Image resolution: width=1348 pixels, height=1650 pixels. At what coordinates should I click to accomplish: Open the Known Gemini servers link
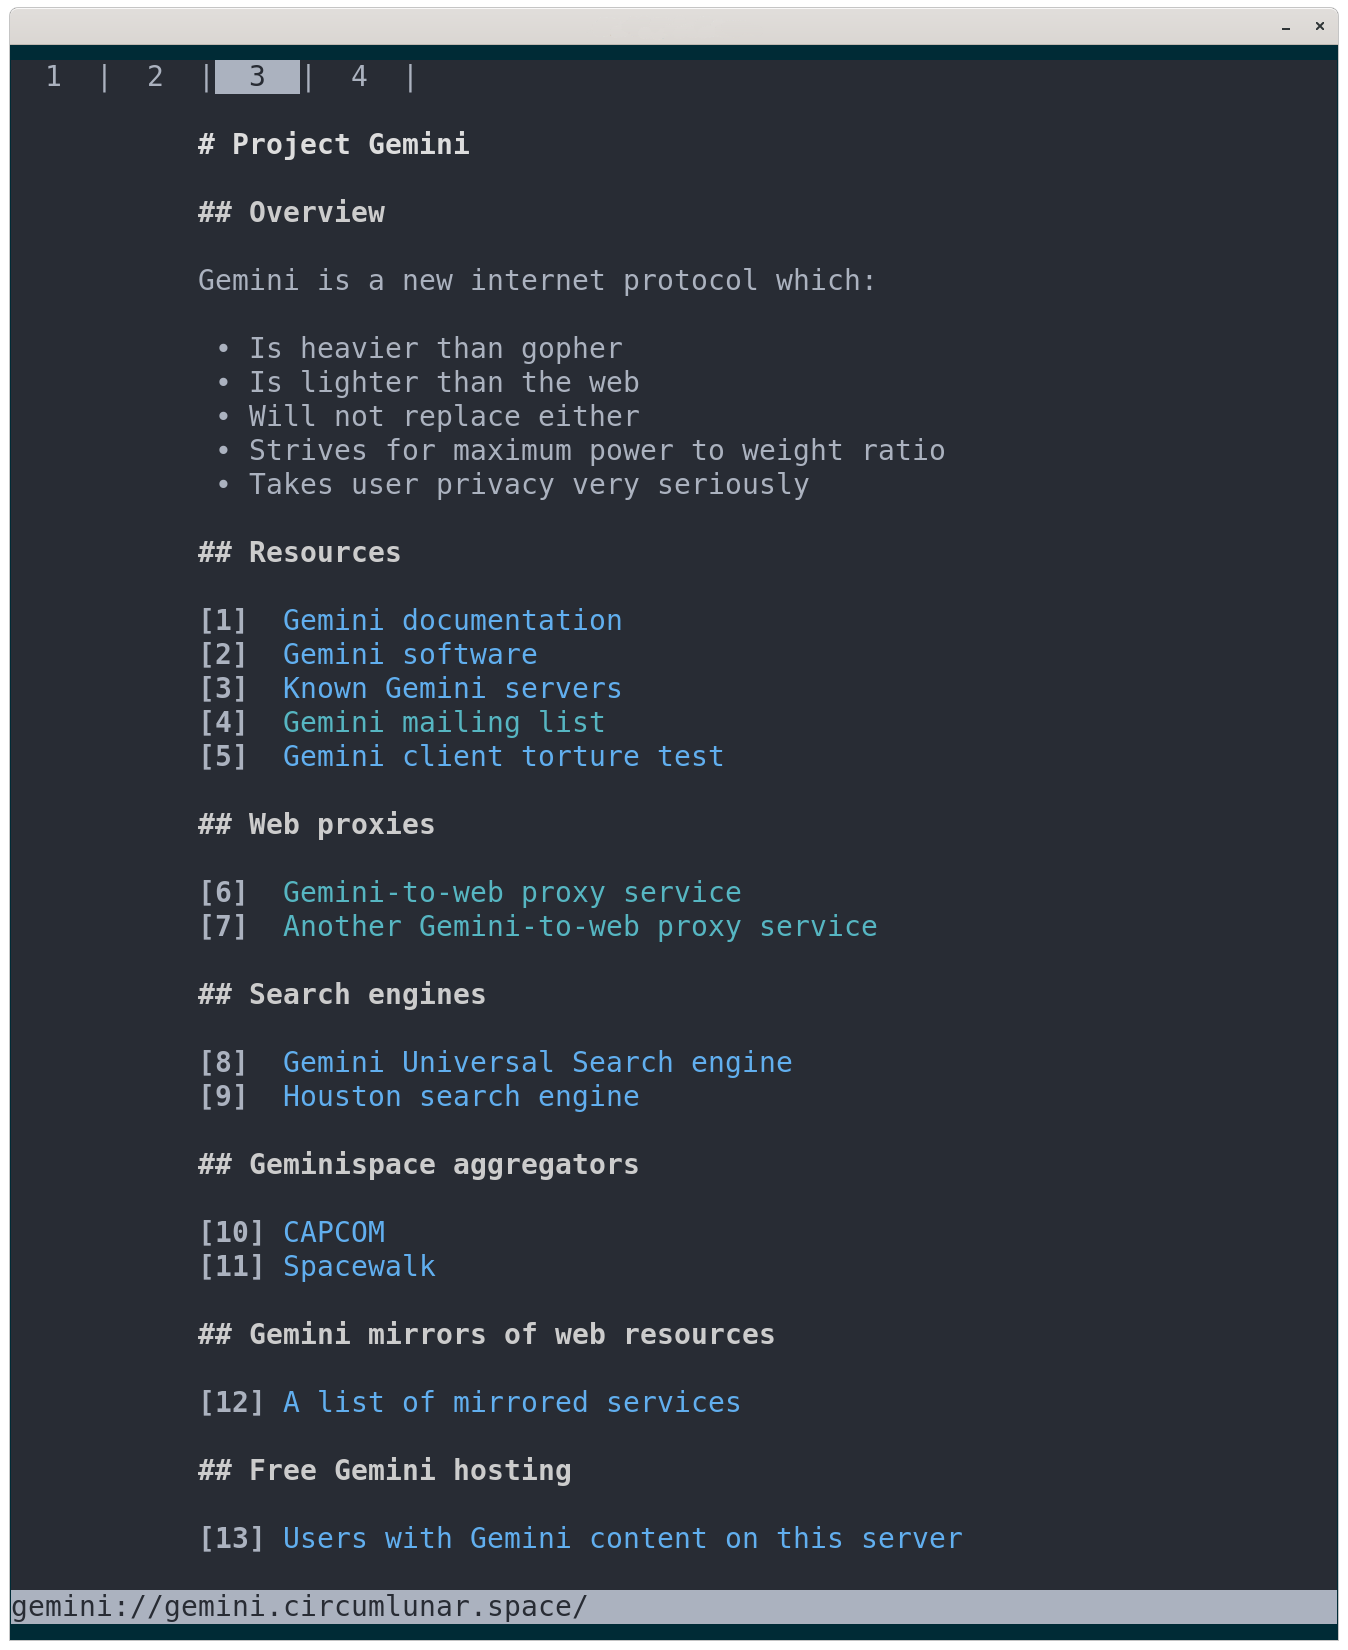452,688
